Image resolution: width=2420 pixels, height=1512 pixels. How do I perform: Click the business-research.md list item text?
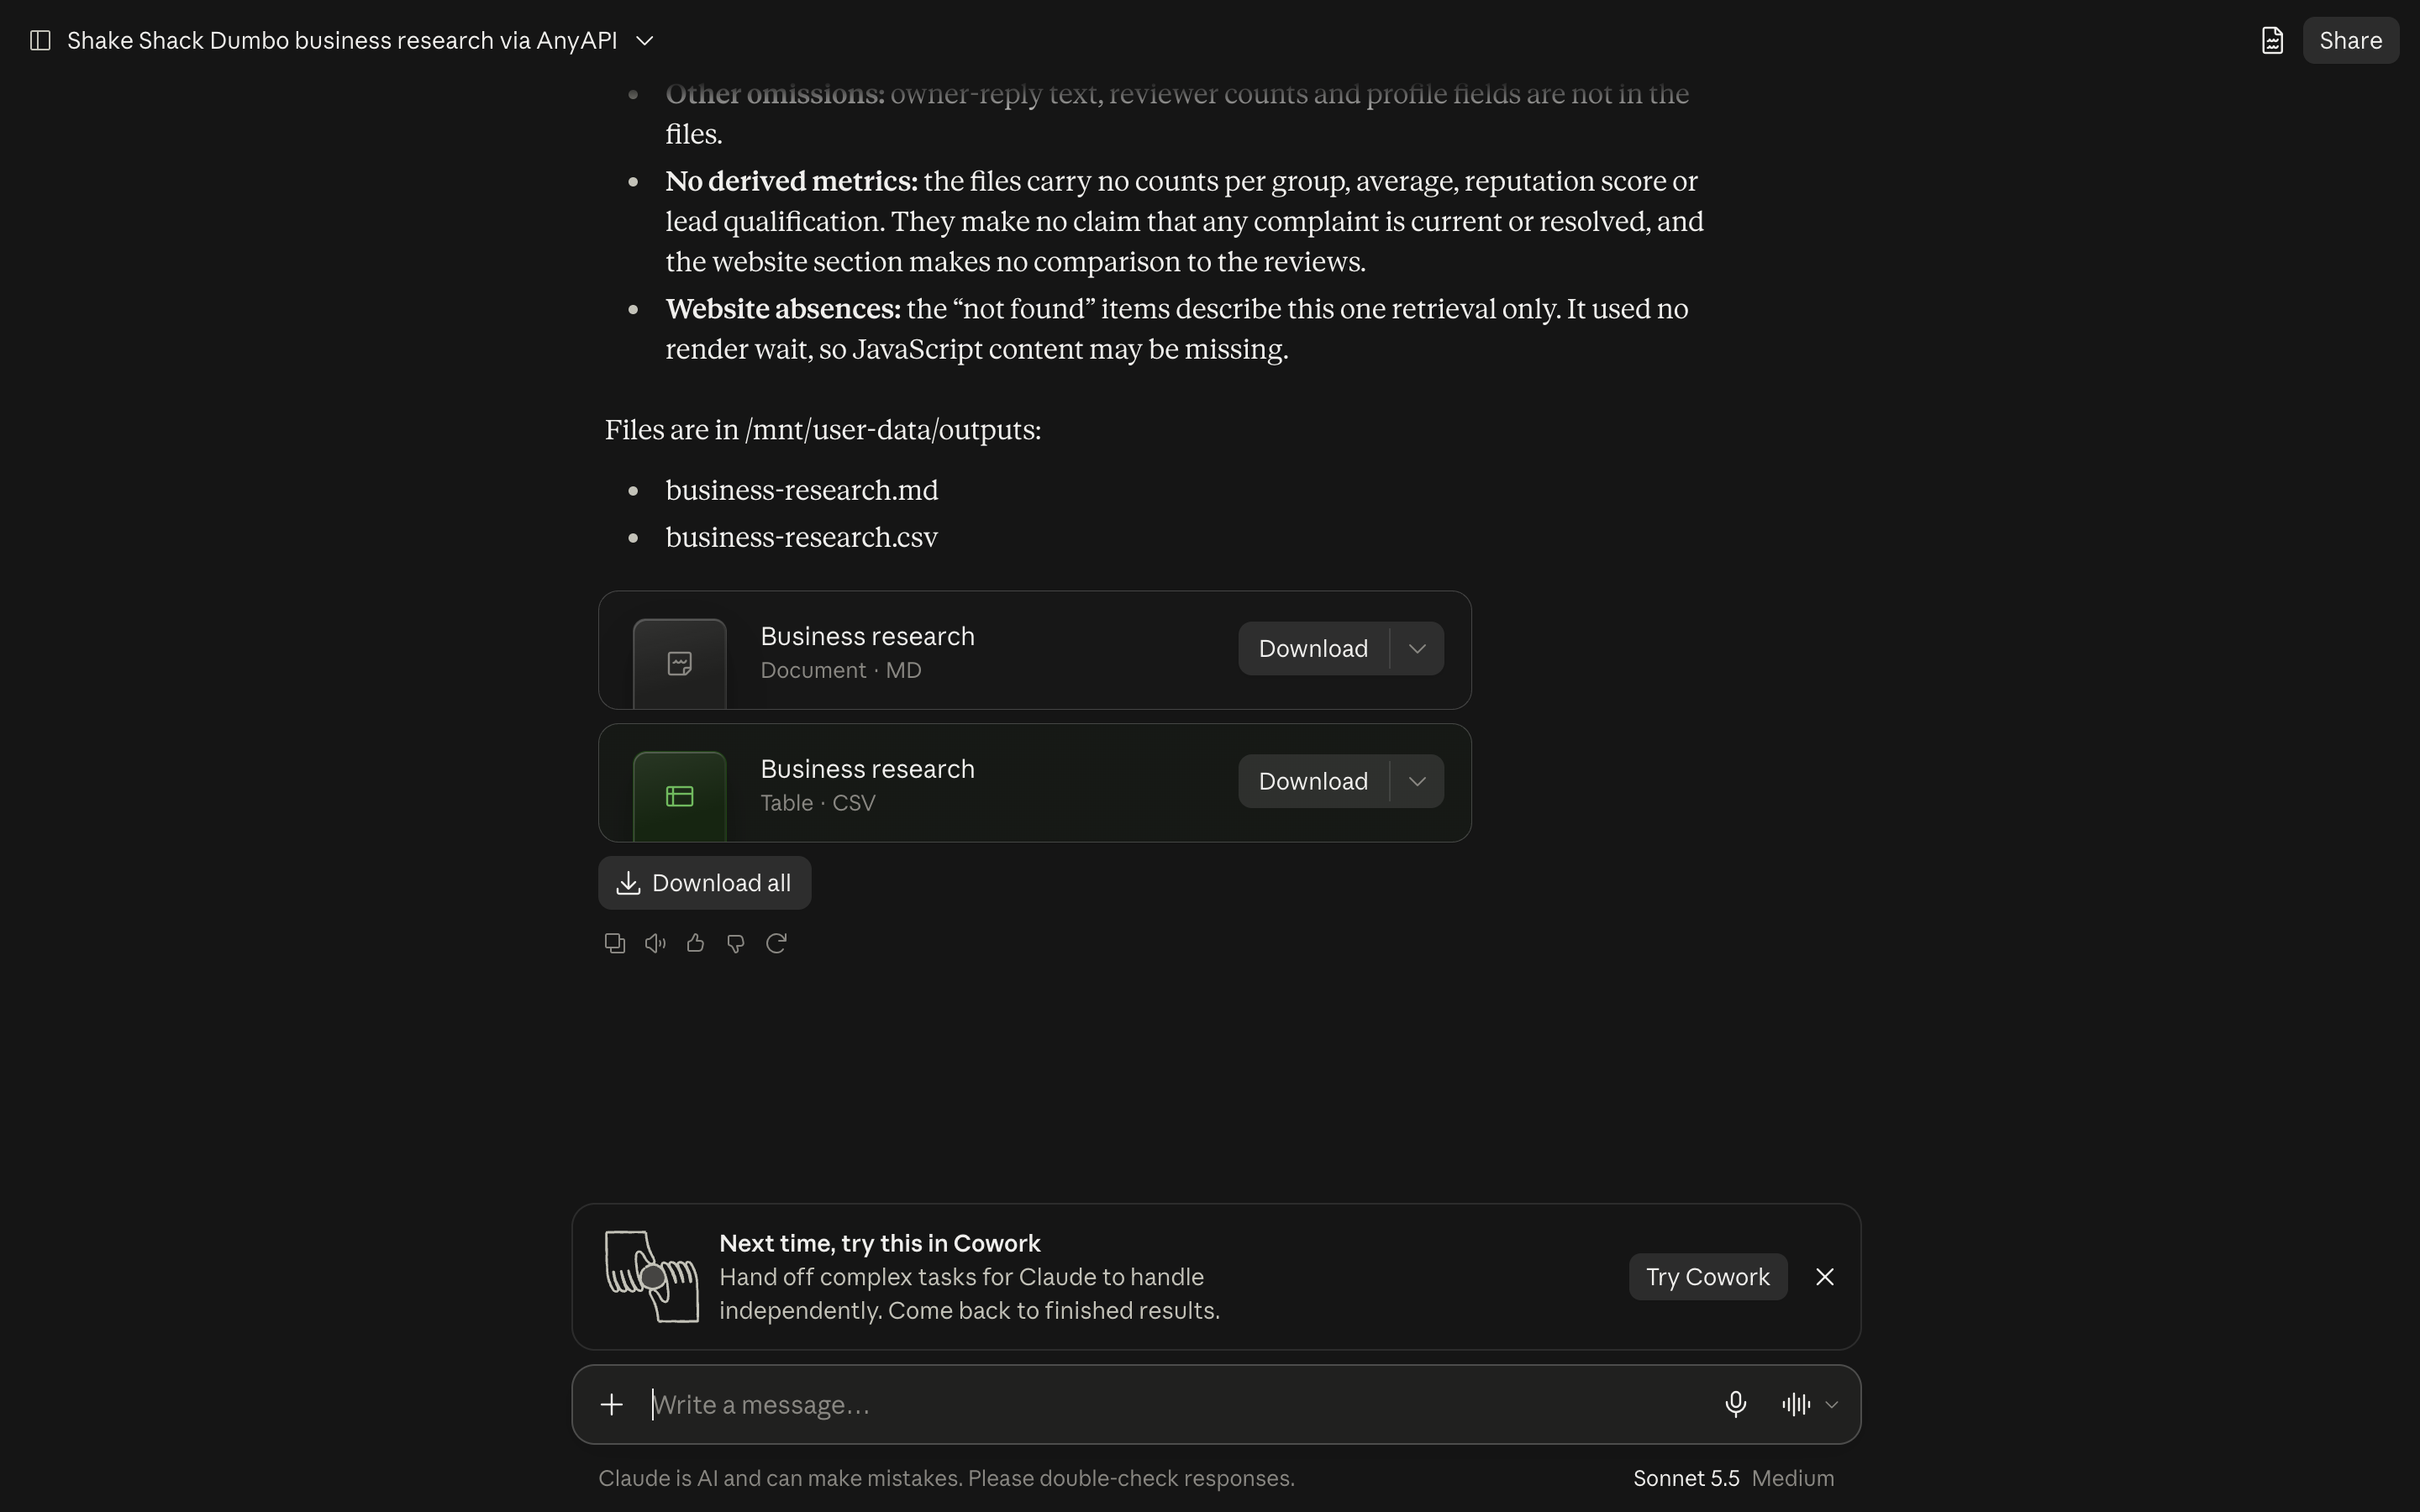coord(802,490)
